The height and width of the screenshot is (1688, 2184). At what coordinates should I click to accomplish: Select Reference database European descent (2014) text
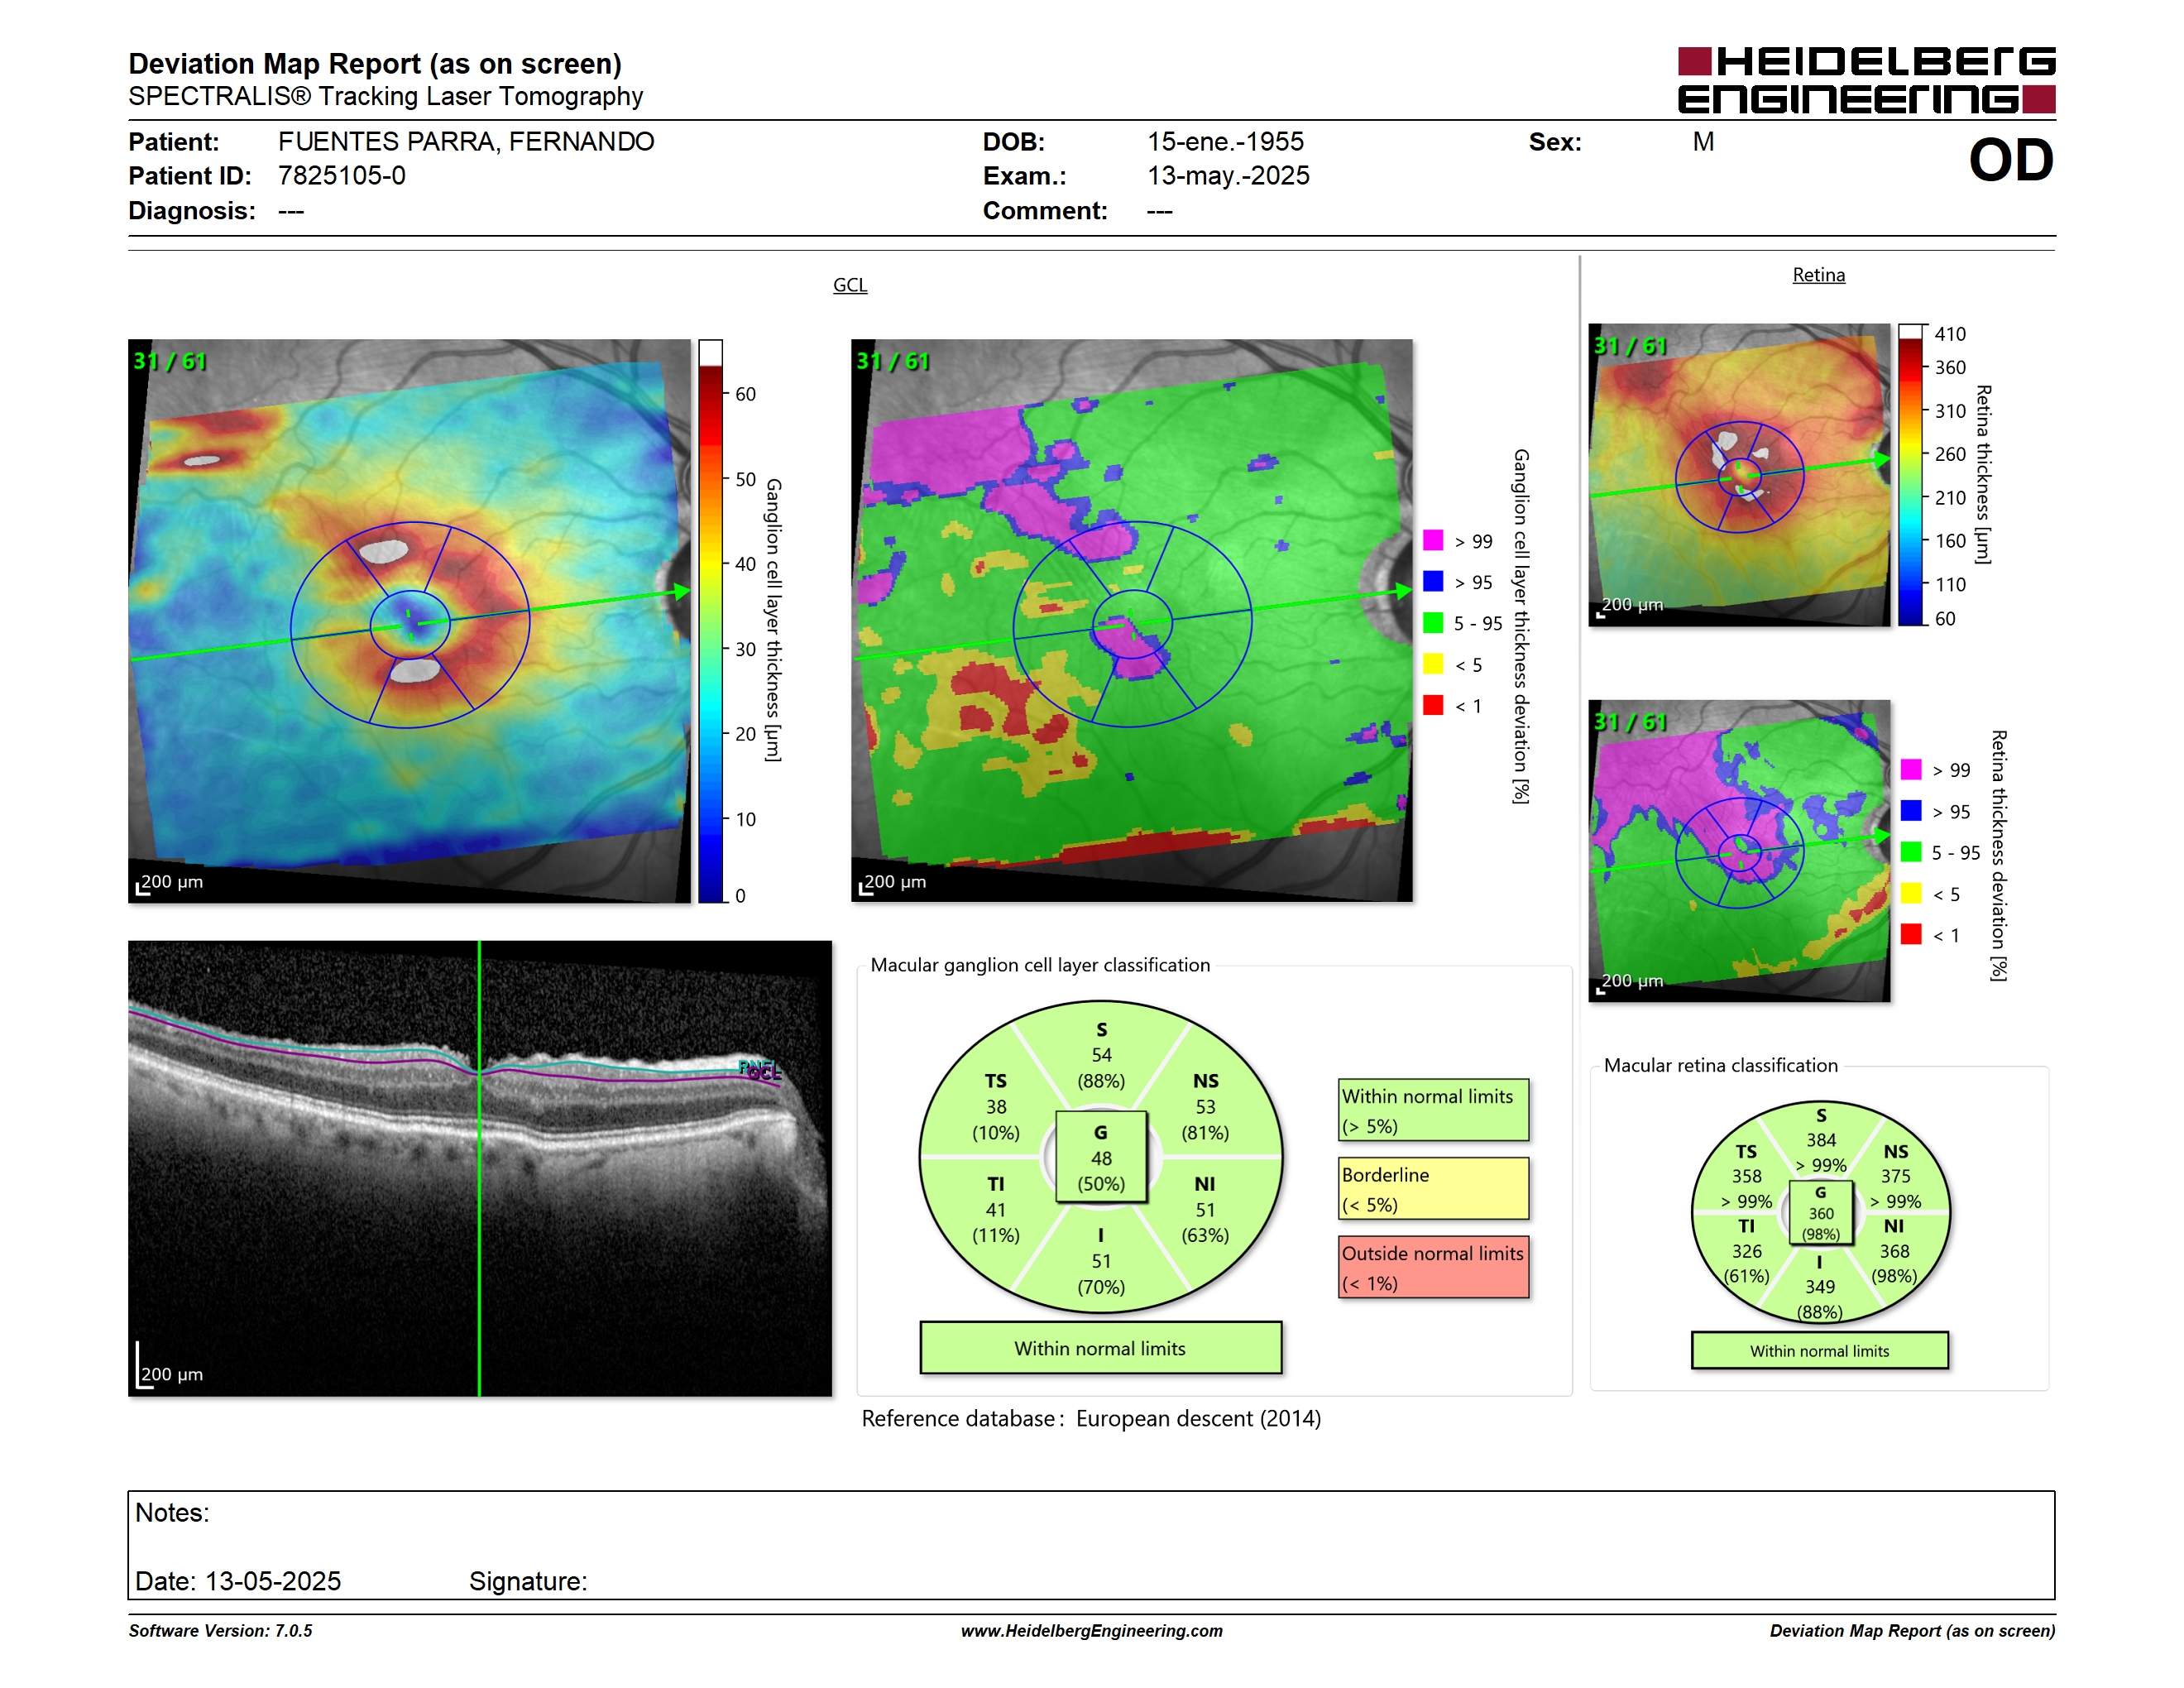1091,1419
